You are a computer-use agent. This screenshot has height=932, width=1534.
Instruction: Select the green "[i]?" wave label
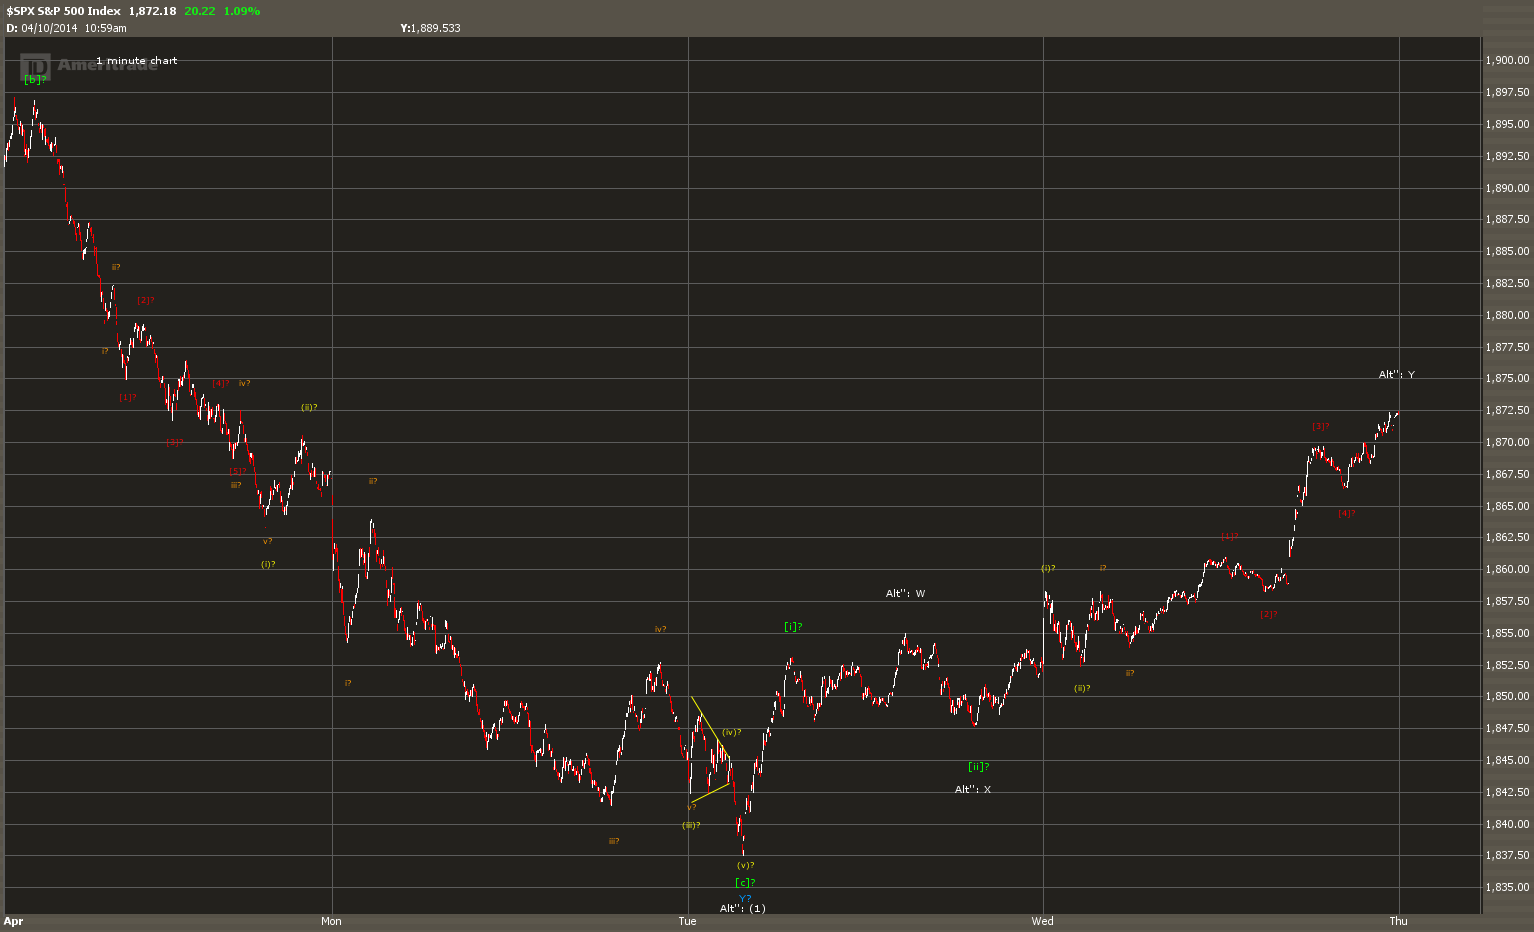click(x=793, y=627)
